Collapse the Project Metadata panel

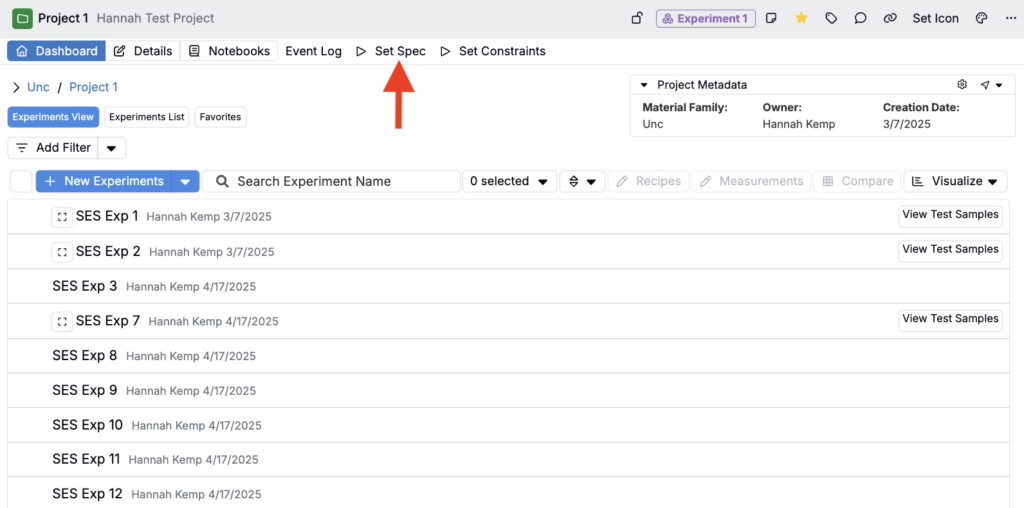point(645,85)
